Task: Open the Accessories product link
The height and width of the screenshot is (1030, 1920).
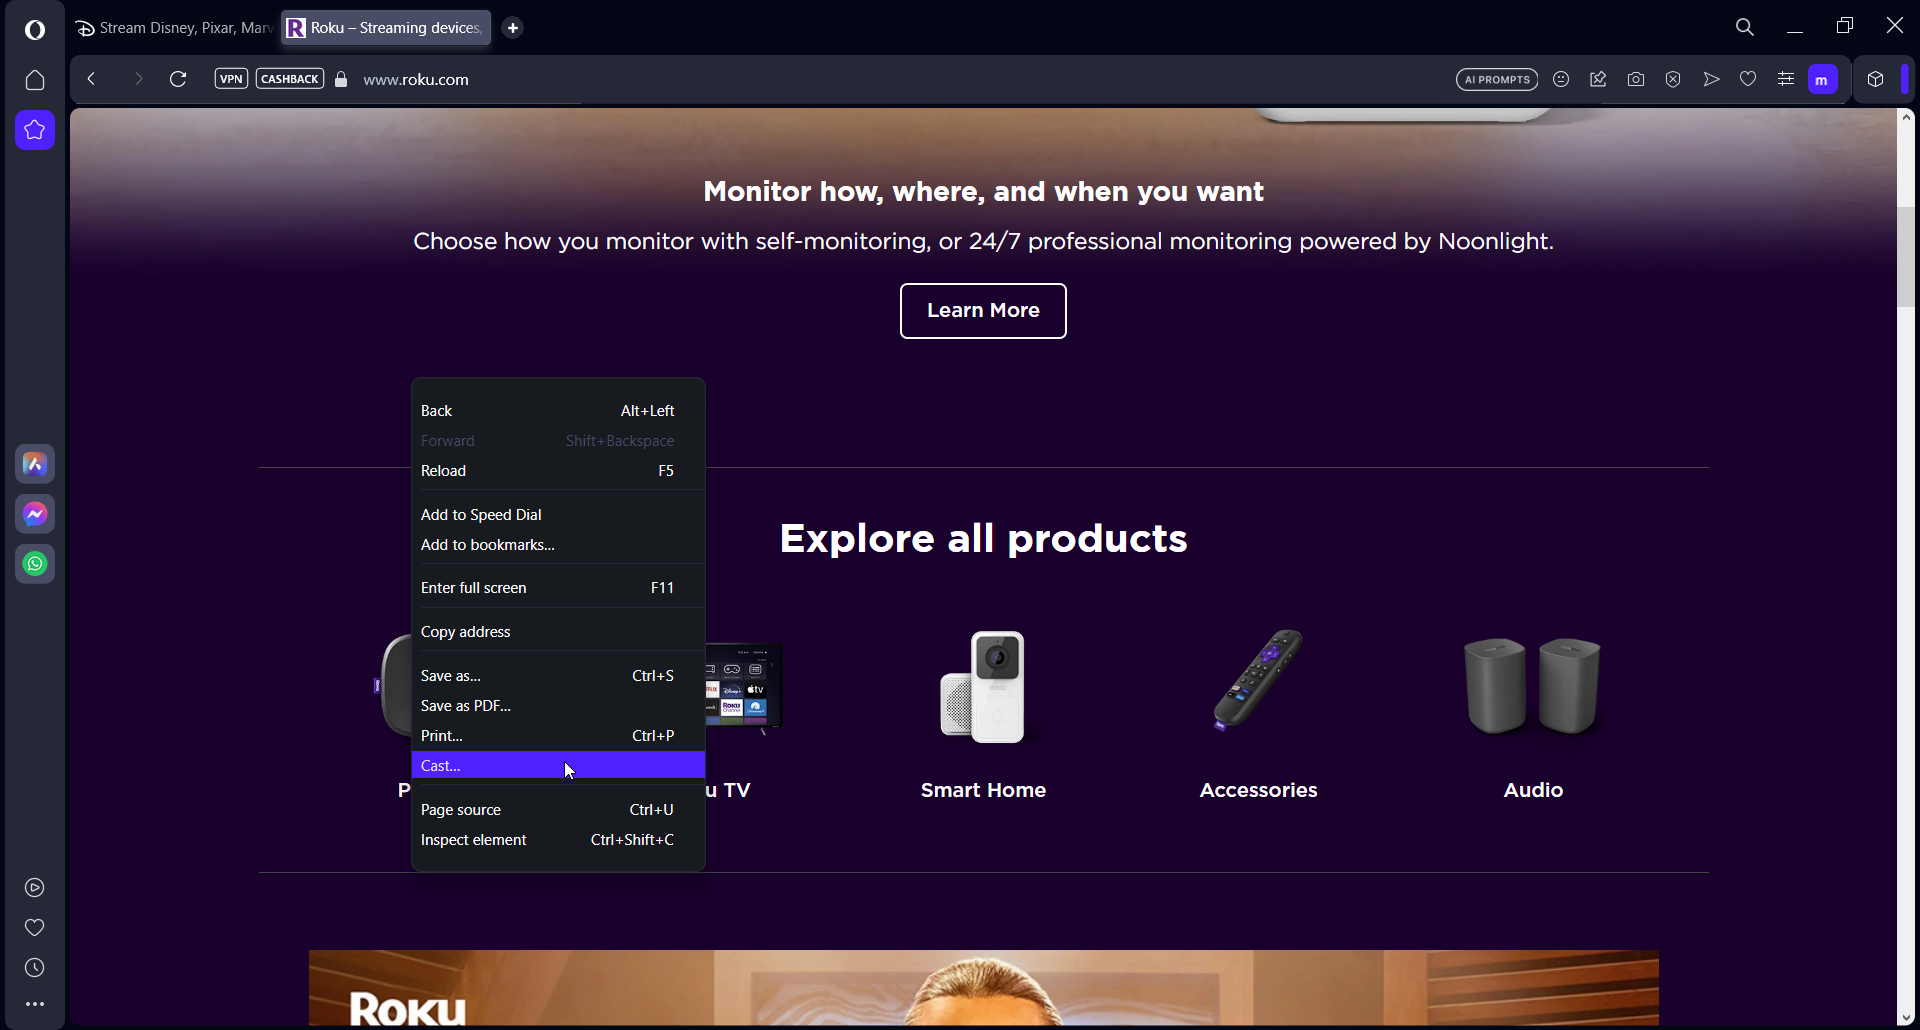Action: click(1258, 790)
